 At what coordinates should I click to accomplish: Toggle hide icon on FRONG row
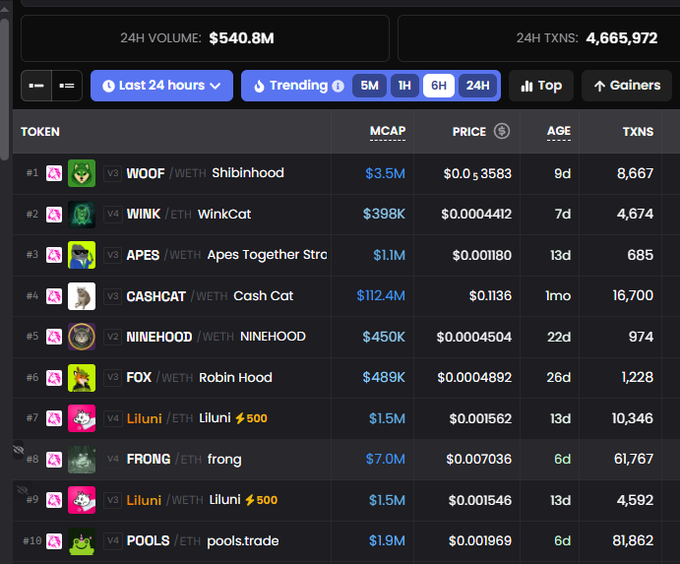(19, 450)
